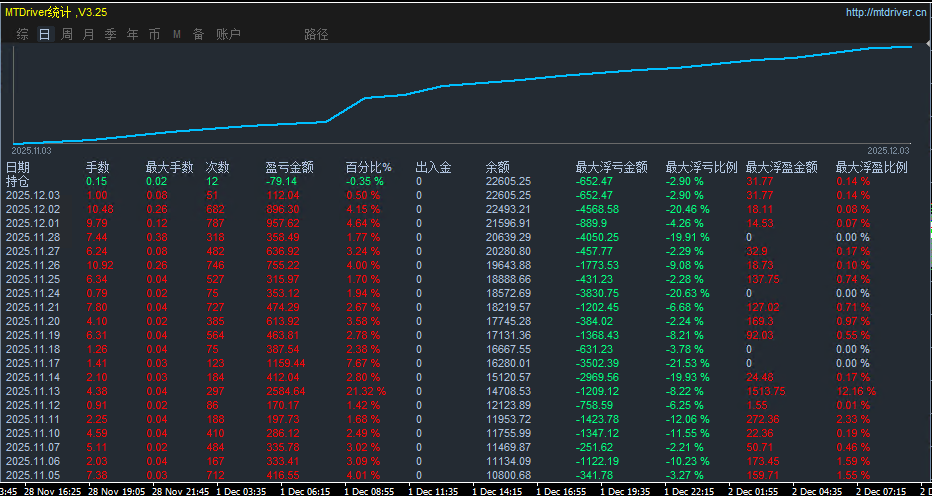Click the gray price-scale arrow marker
This screenshot has width=932, height=496.
point(927,45)
